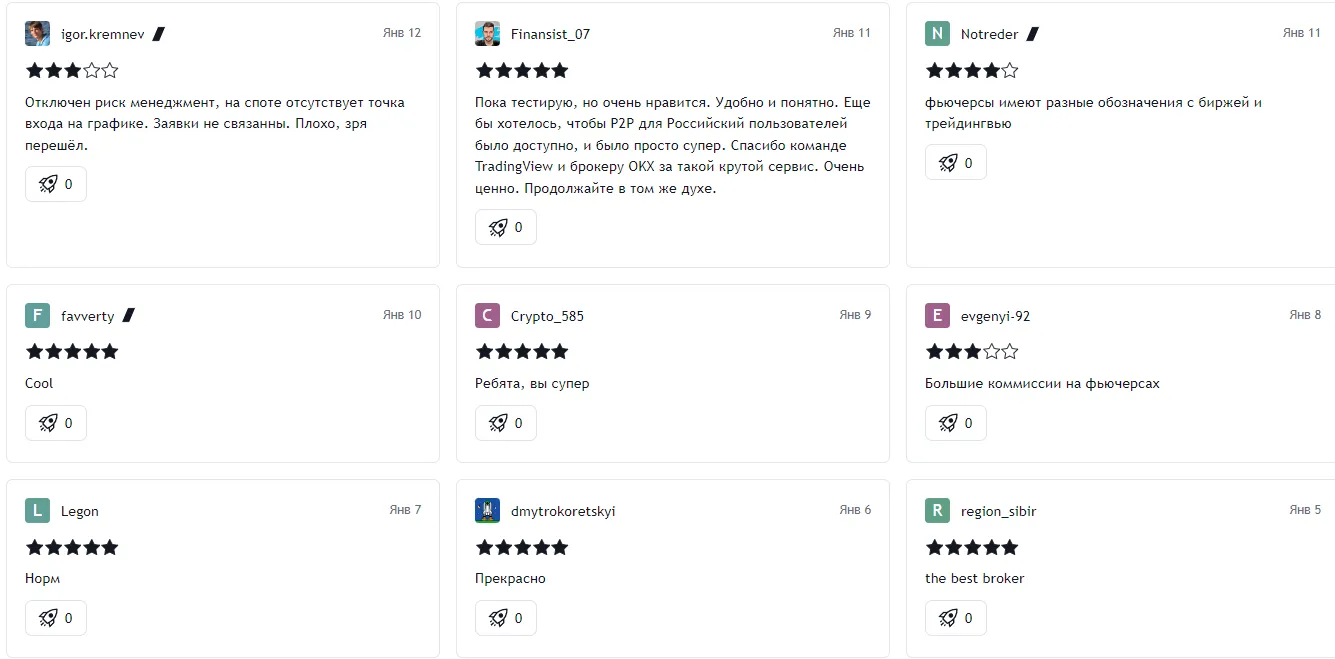Visit Notreder's profile by username
Image resolution: width=1335 pixels, height=659 pixels.
point(989,34)
